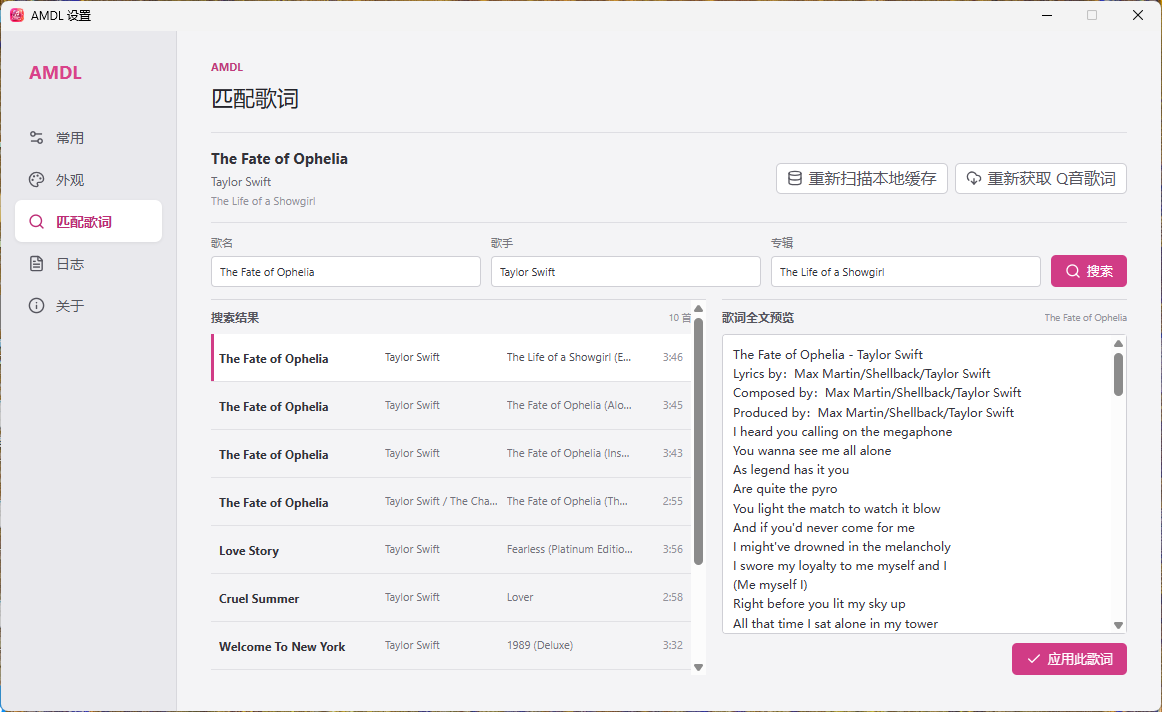Image resolution: width=1162 pixels, height=712 pixels.
Task: Focus the 专辑 input field
Action: point(906,272)
